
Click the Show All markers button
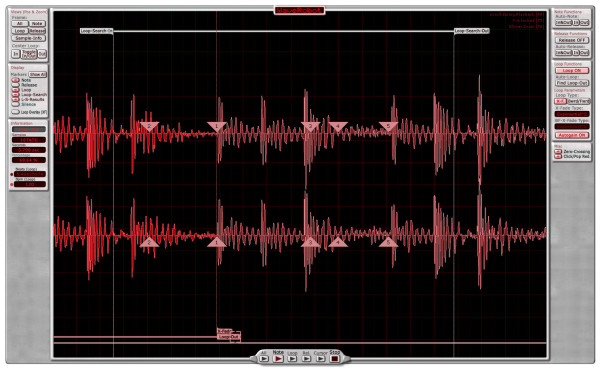click(x=38, y=74)
